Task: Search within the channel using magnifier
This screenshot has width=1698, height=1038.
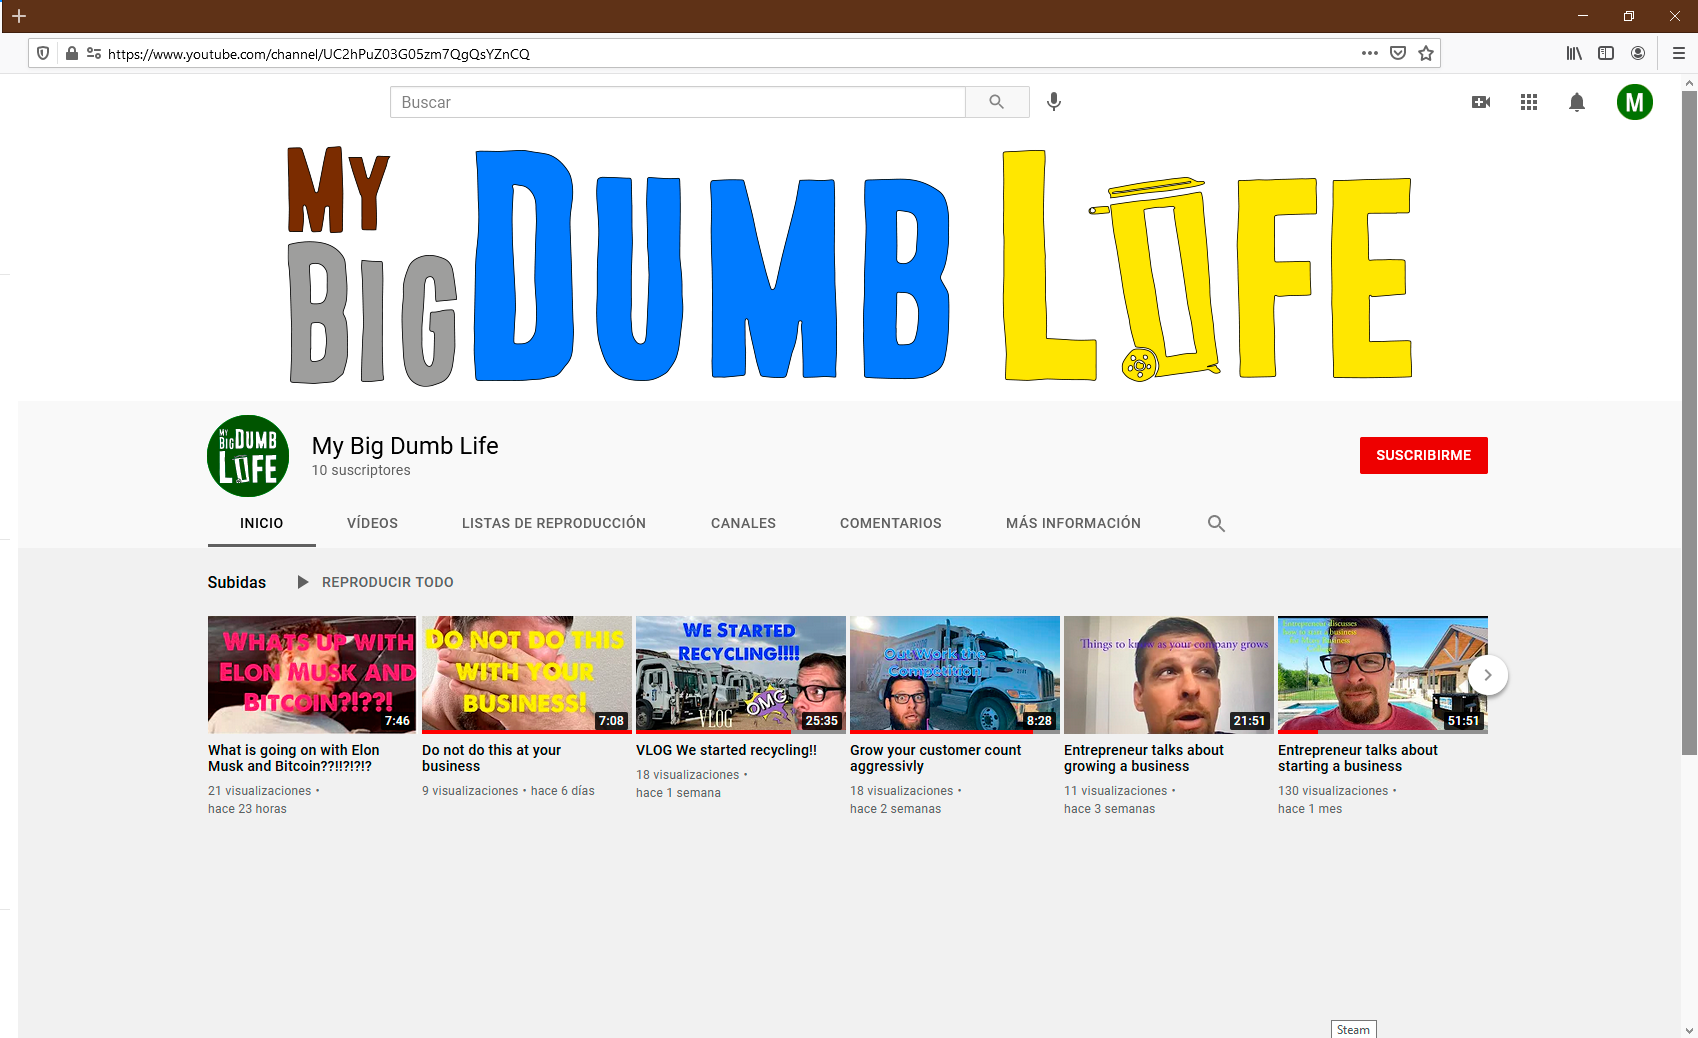Action: click(x=1216, y=523)
